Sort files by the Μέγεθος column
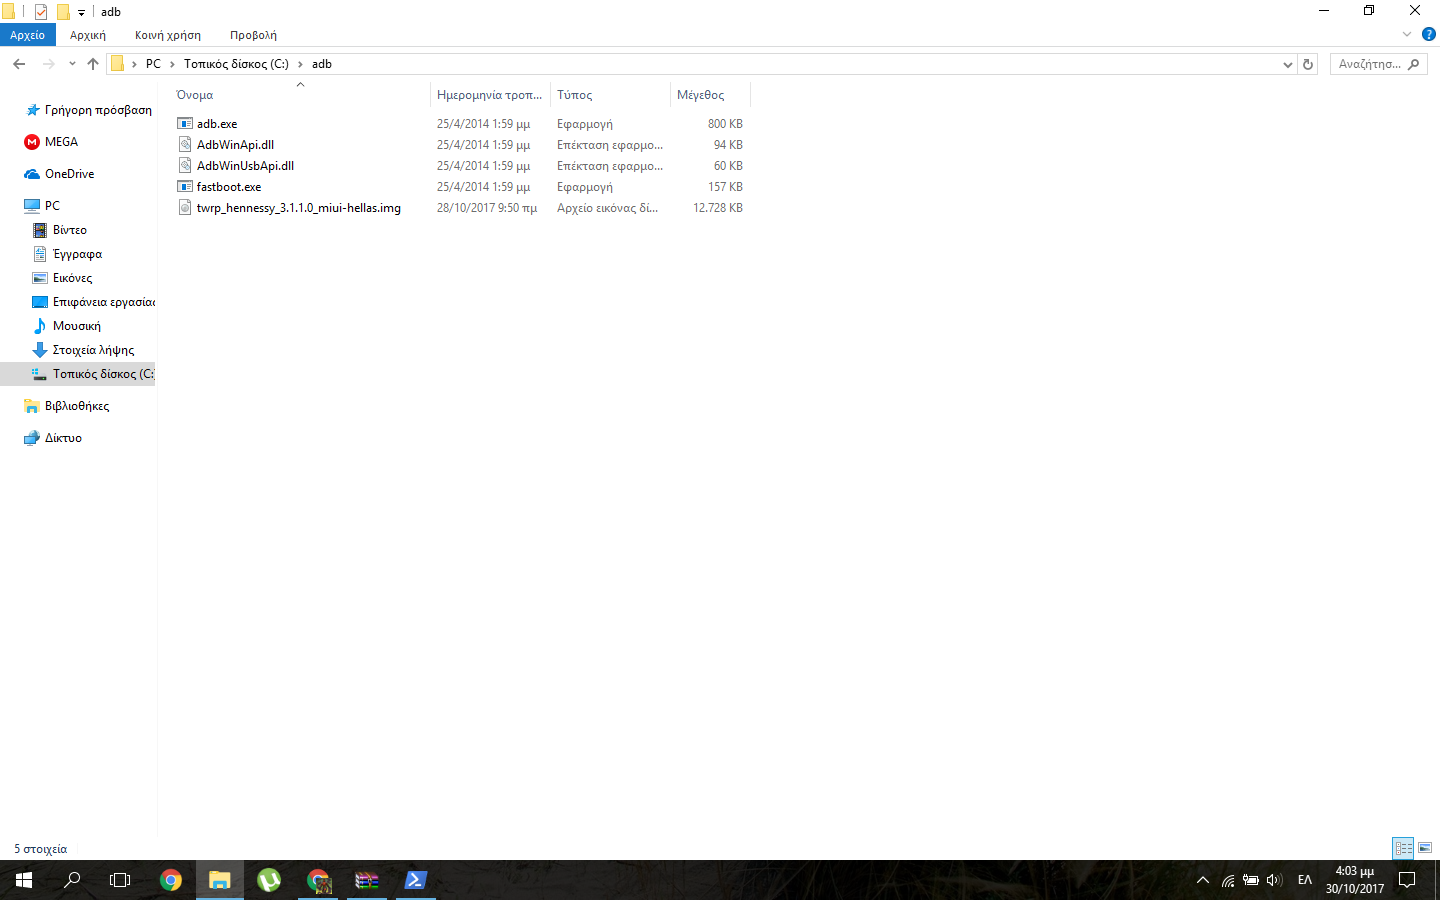The image size is (1440, 900). 700,95
